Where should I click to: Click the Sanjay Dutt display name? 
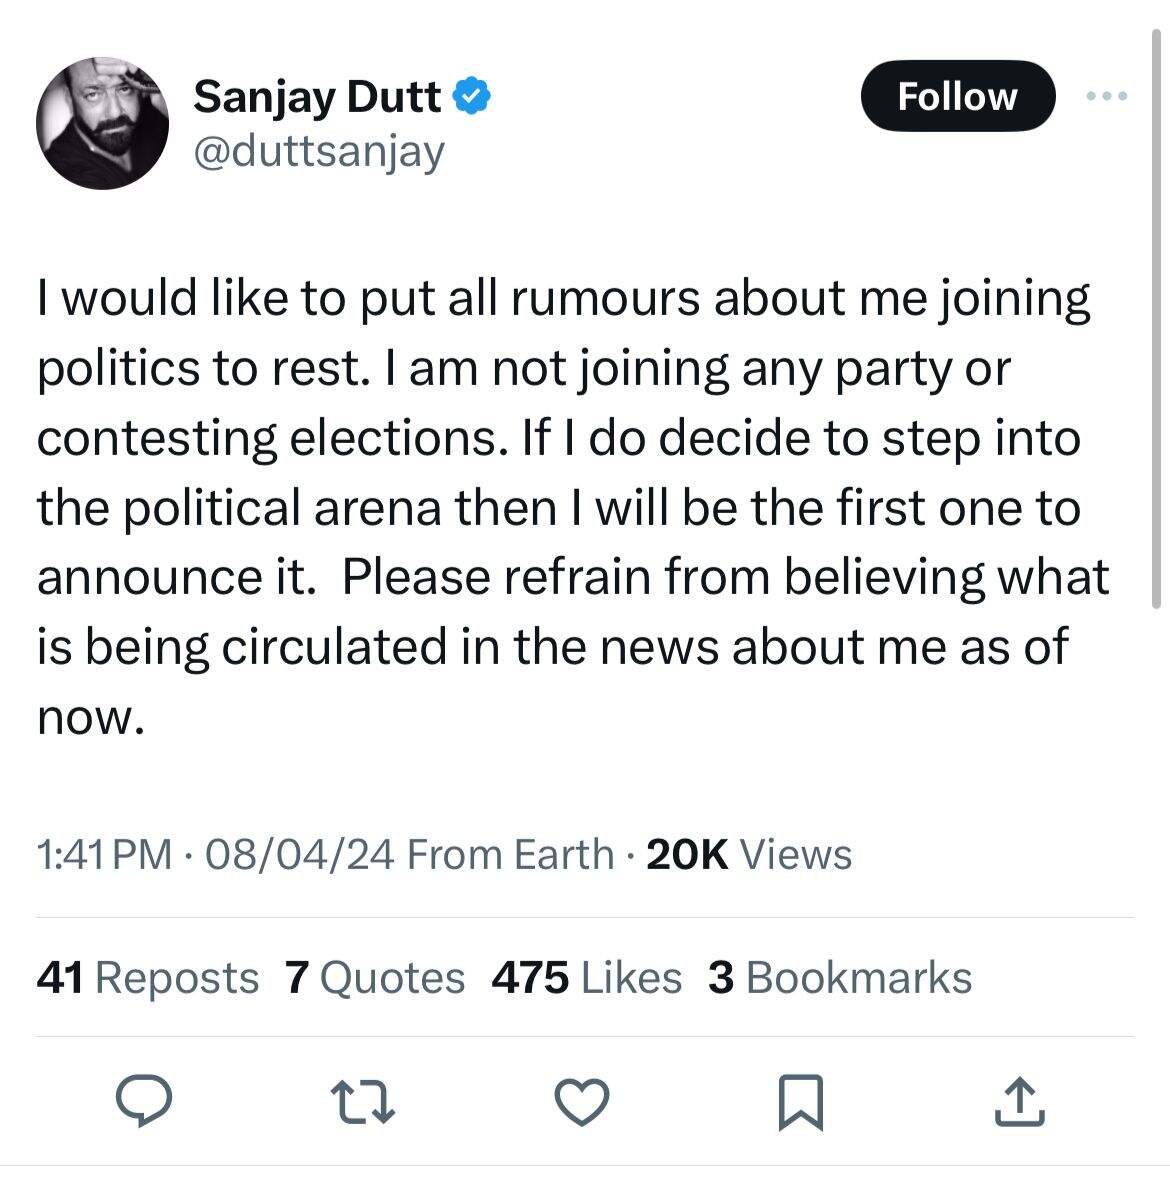tap(316, 97)
